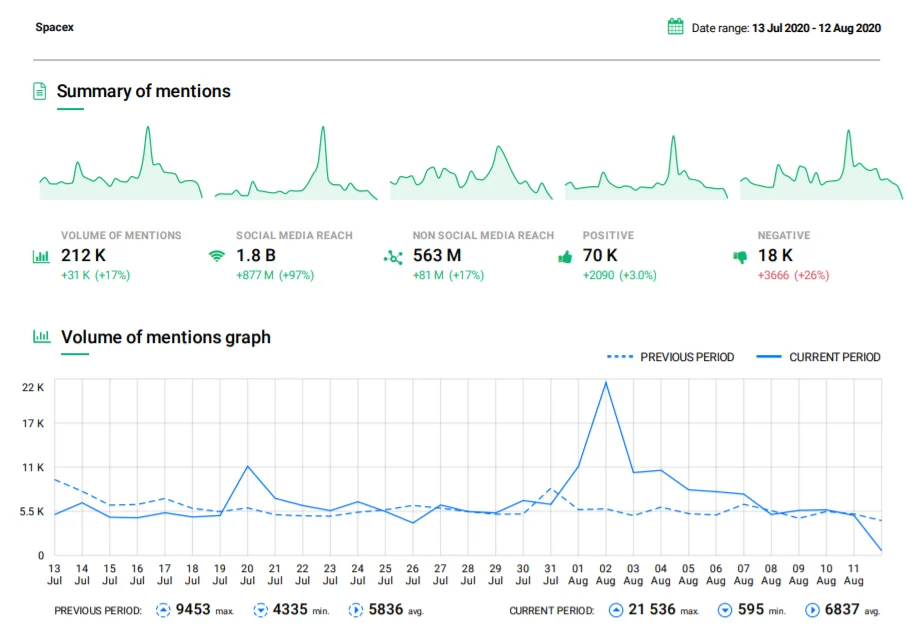Click the previous period min arrow icon near 4335
This screenshot has width=918, height=636.
(260, 610)
